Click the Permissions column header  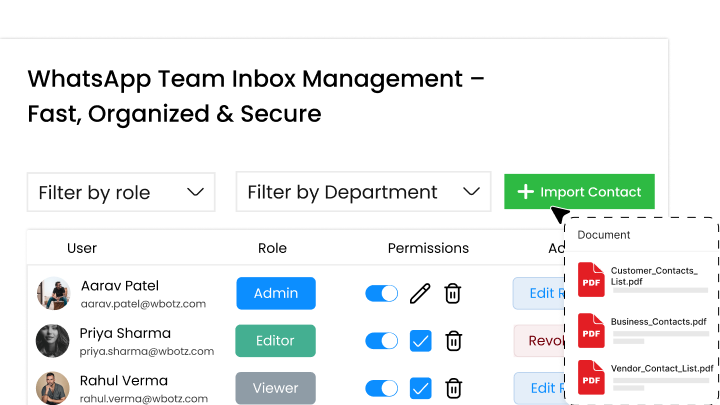pos(428,248)
